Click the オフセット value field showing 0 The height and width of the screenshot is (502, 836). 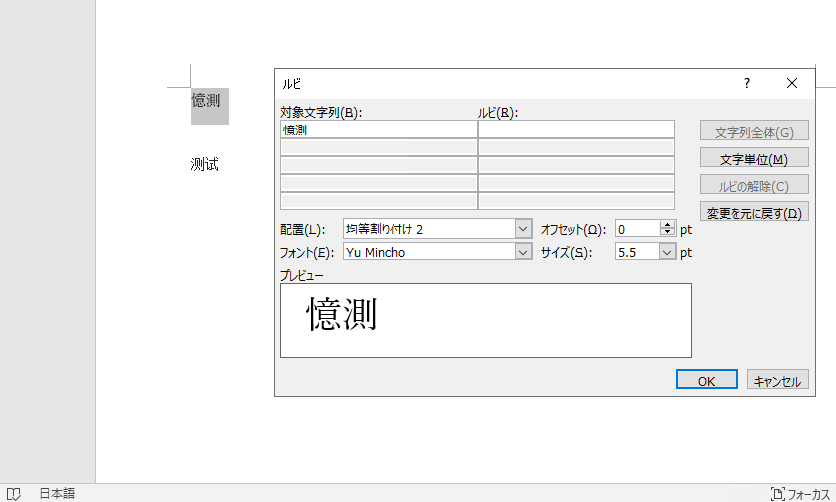(637, 229)
